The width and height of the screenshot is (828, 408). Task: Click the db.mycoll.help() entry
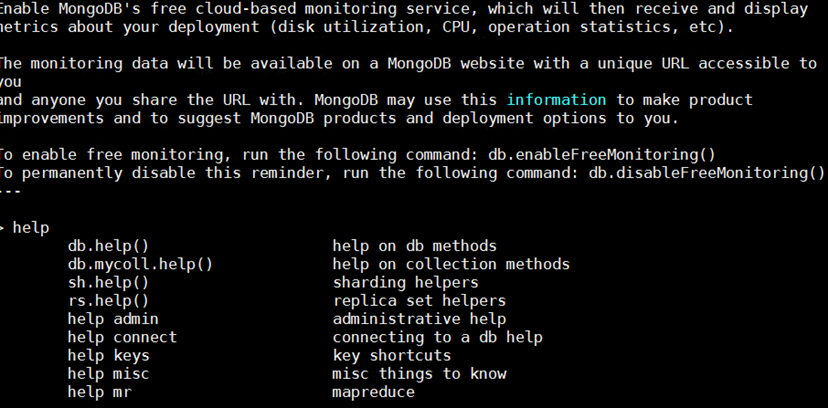pos(140,264)
